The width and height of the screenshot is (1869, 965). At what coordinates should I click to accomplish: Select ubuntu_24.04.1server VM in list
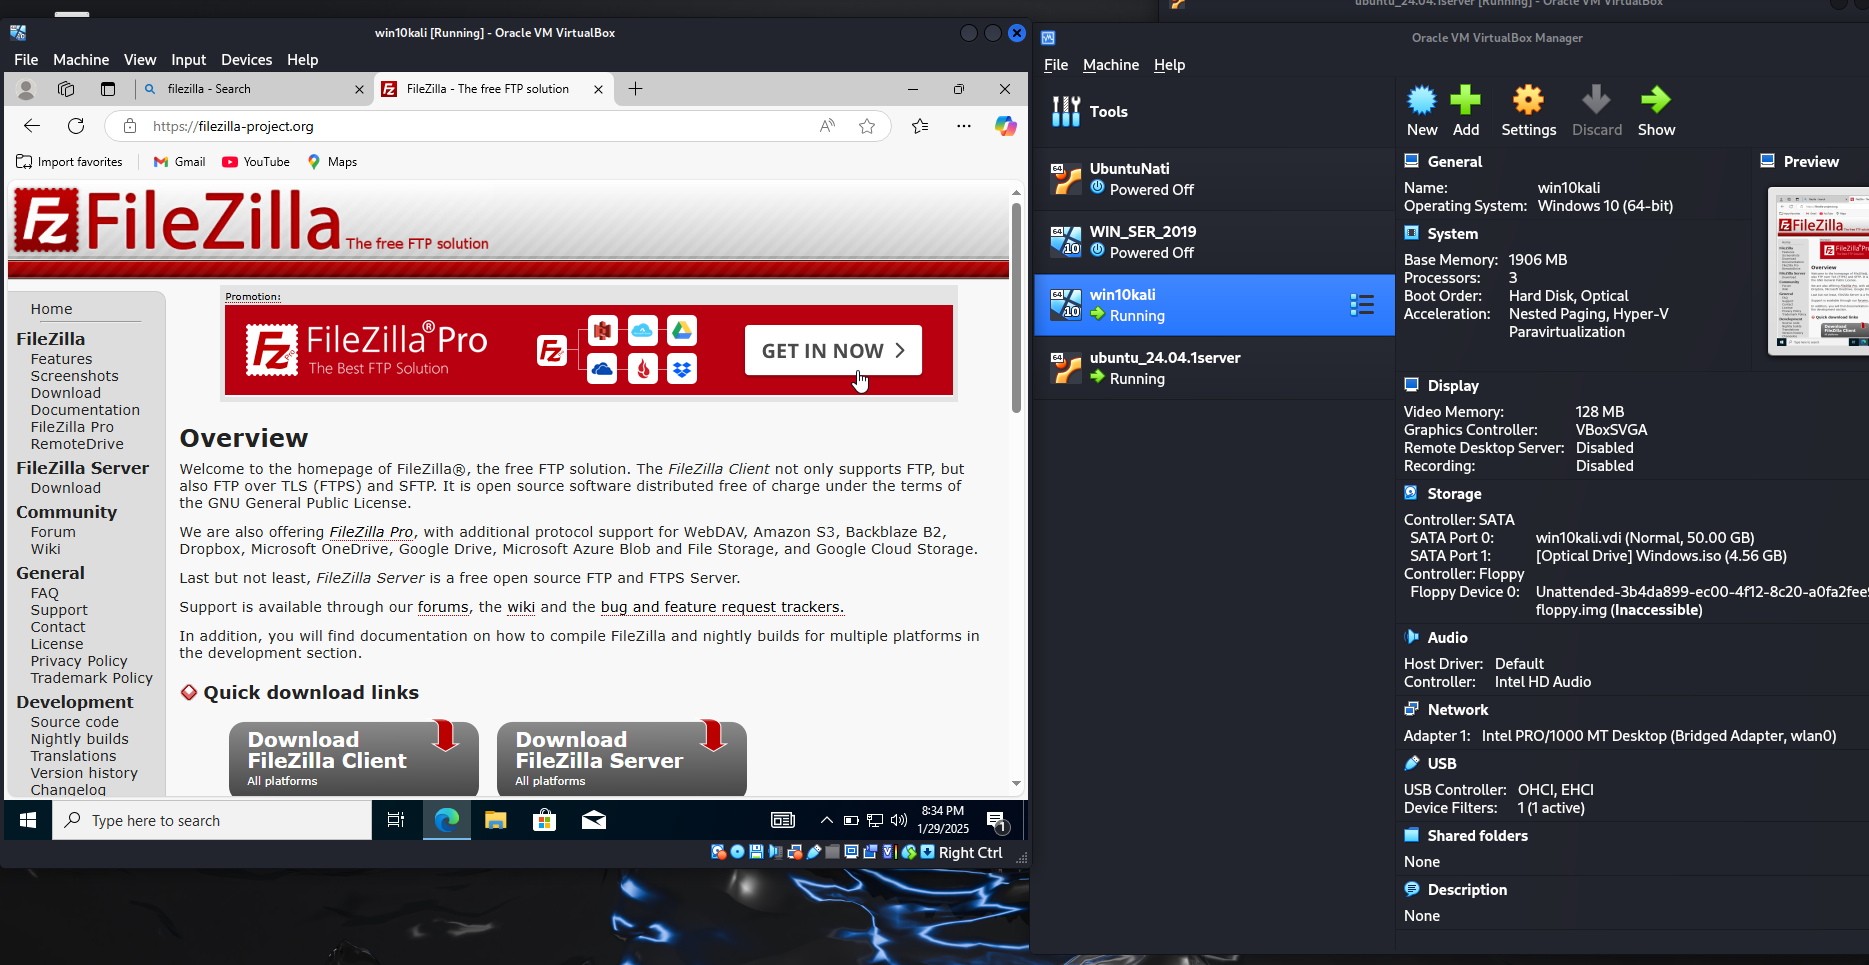point(1214,368)
